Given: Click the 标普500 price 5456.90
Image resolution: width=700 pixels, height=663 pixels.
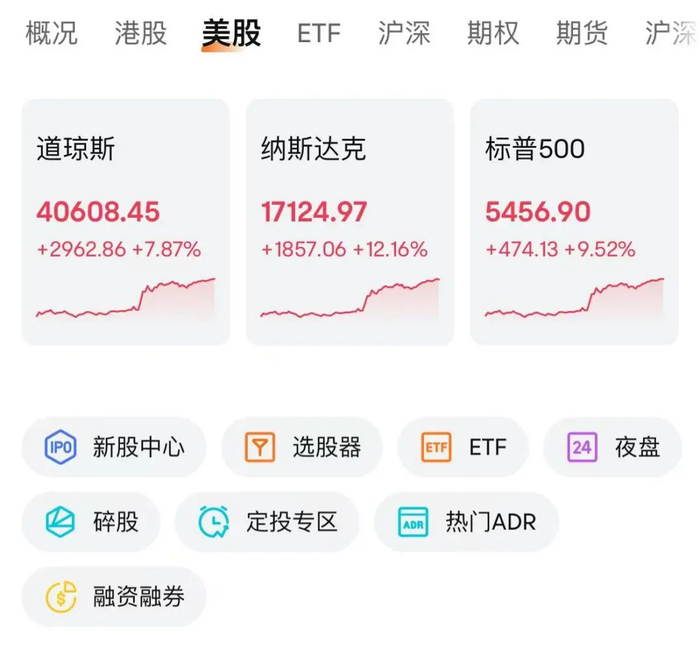Looking at the screenshot, I should click(538, 212).
